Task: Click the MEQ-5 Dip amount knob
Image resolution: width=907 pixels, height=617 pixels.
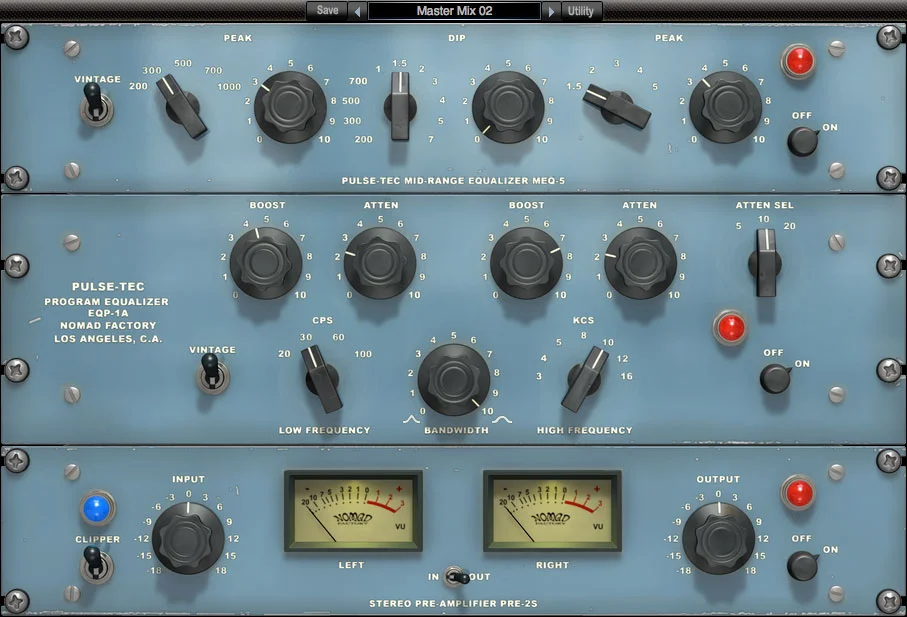Action: (508, 107)
